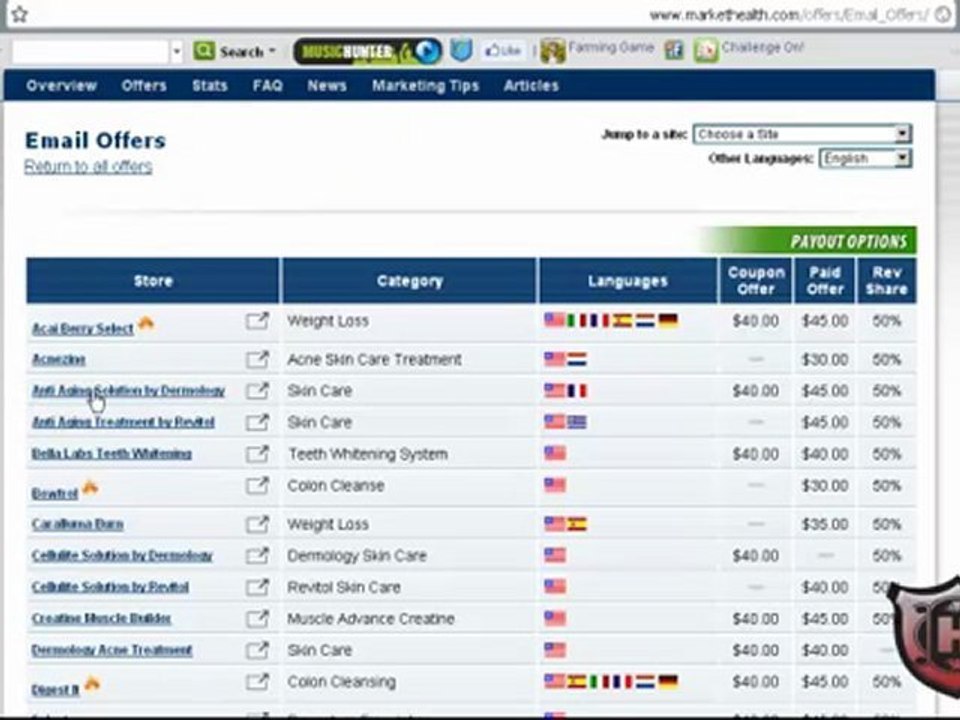Open external icon for Cellulite Solution by Revitol
The width and height of the screenshot is (960, 720).
click(257, 587)
